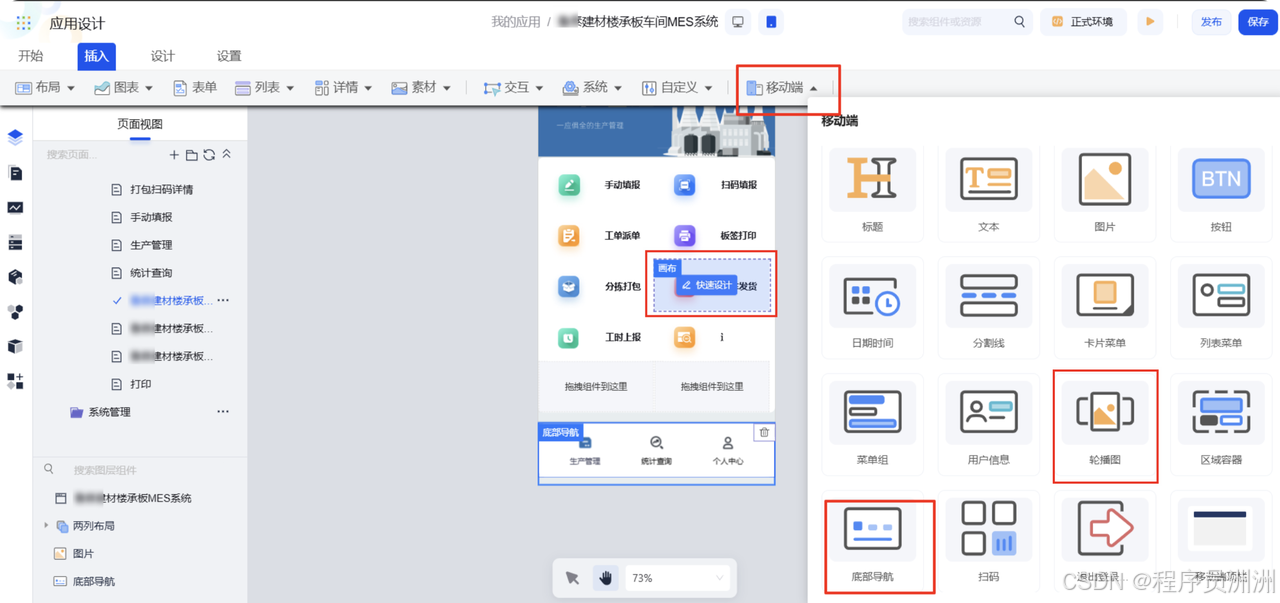Image resolution: width=1280 pixels, height=603 pixels.
Task: Open the 表单 toolbar item
Action: pyautogui.click(x=194, y=88)
